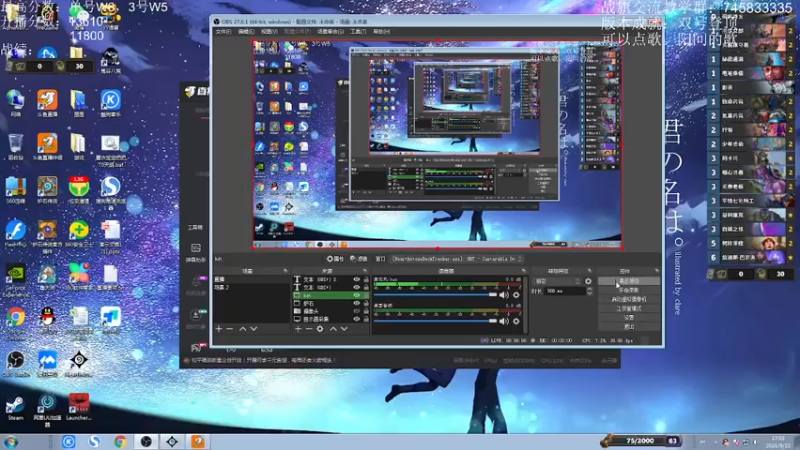
Task: Open Flash desktop shortcut icon
Action: (15, 234)
